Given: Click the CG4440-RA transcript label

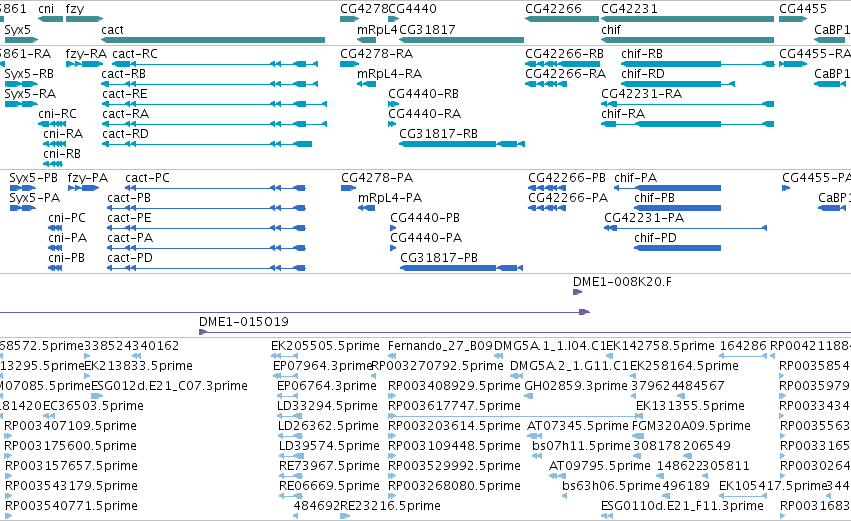Looking at the screenshot, I should 424,114.
